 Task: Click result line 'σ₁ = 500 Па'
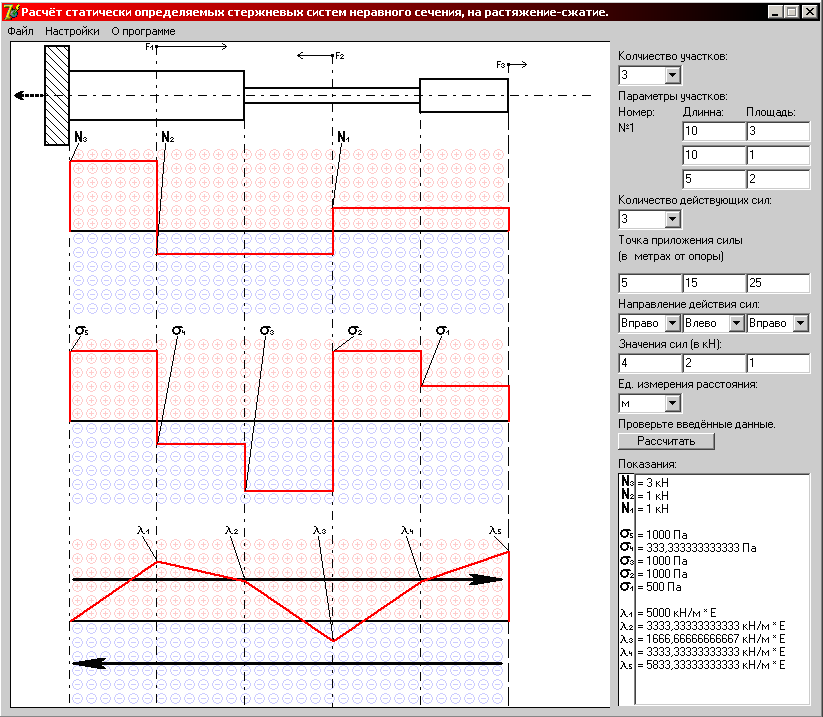(x=651, y=587)
